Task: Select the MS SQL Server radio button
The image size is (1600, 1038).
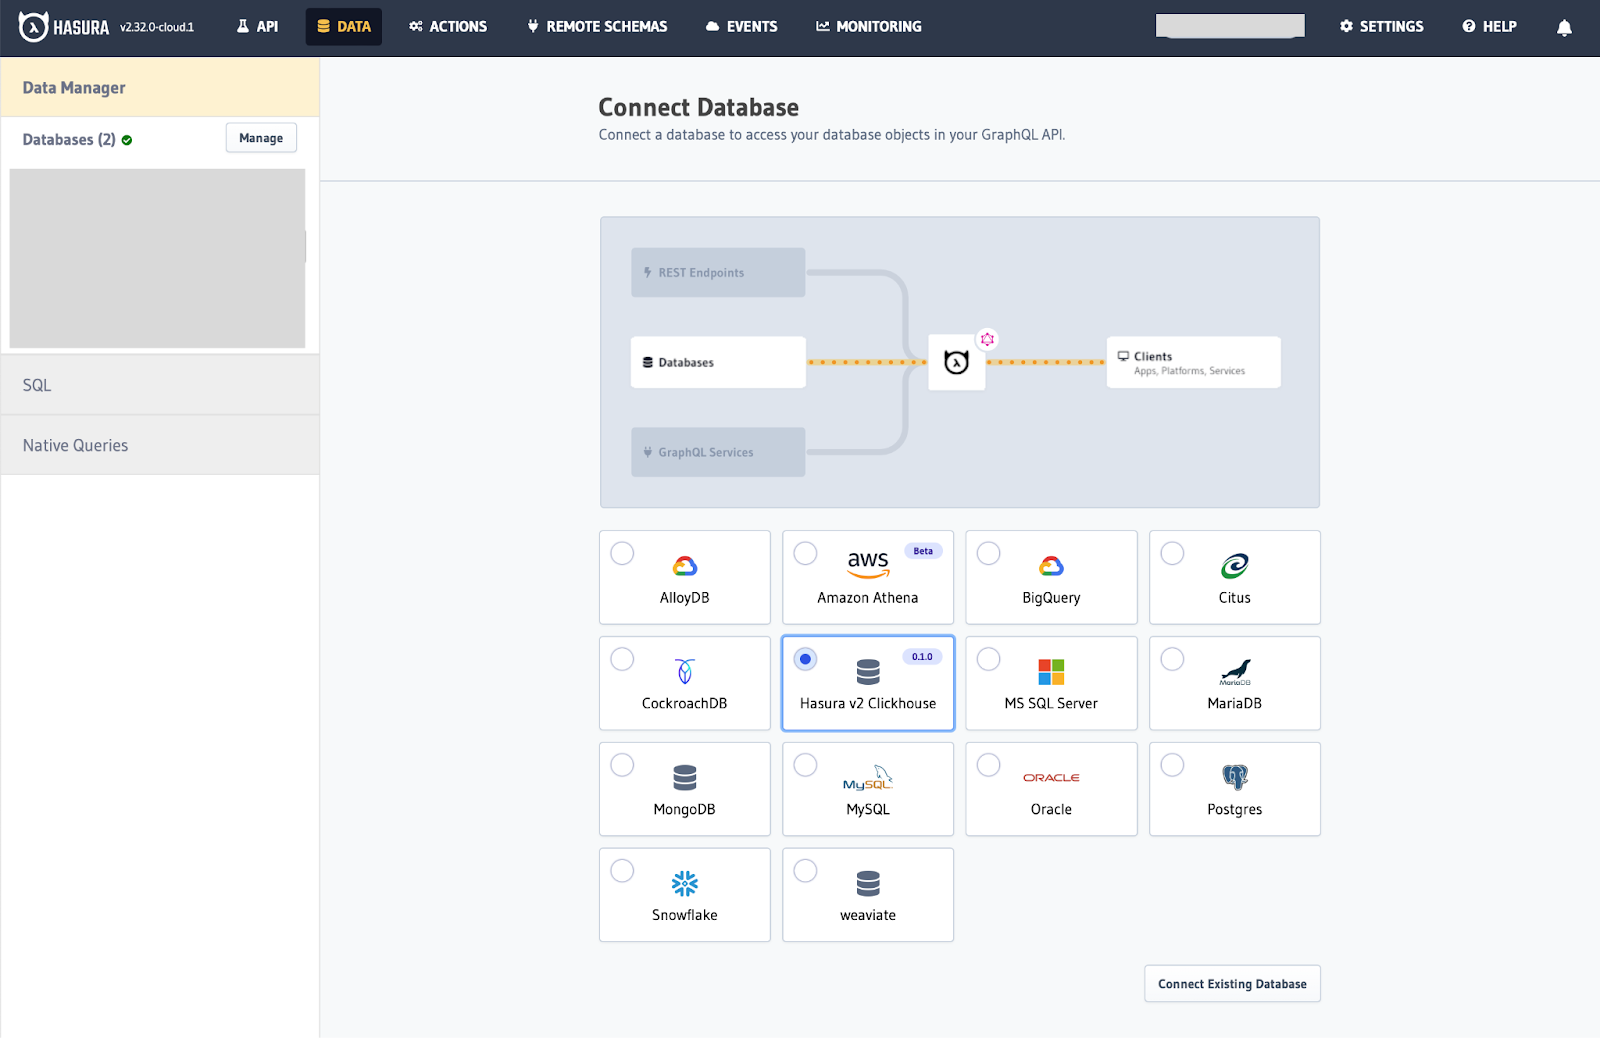Action: pyautogui.click(x=988, y=659)
